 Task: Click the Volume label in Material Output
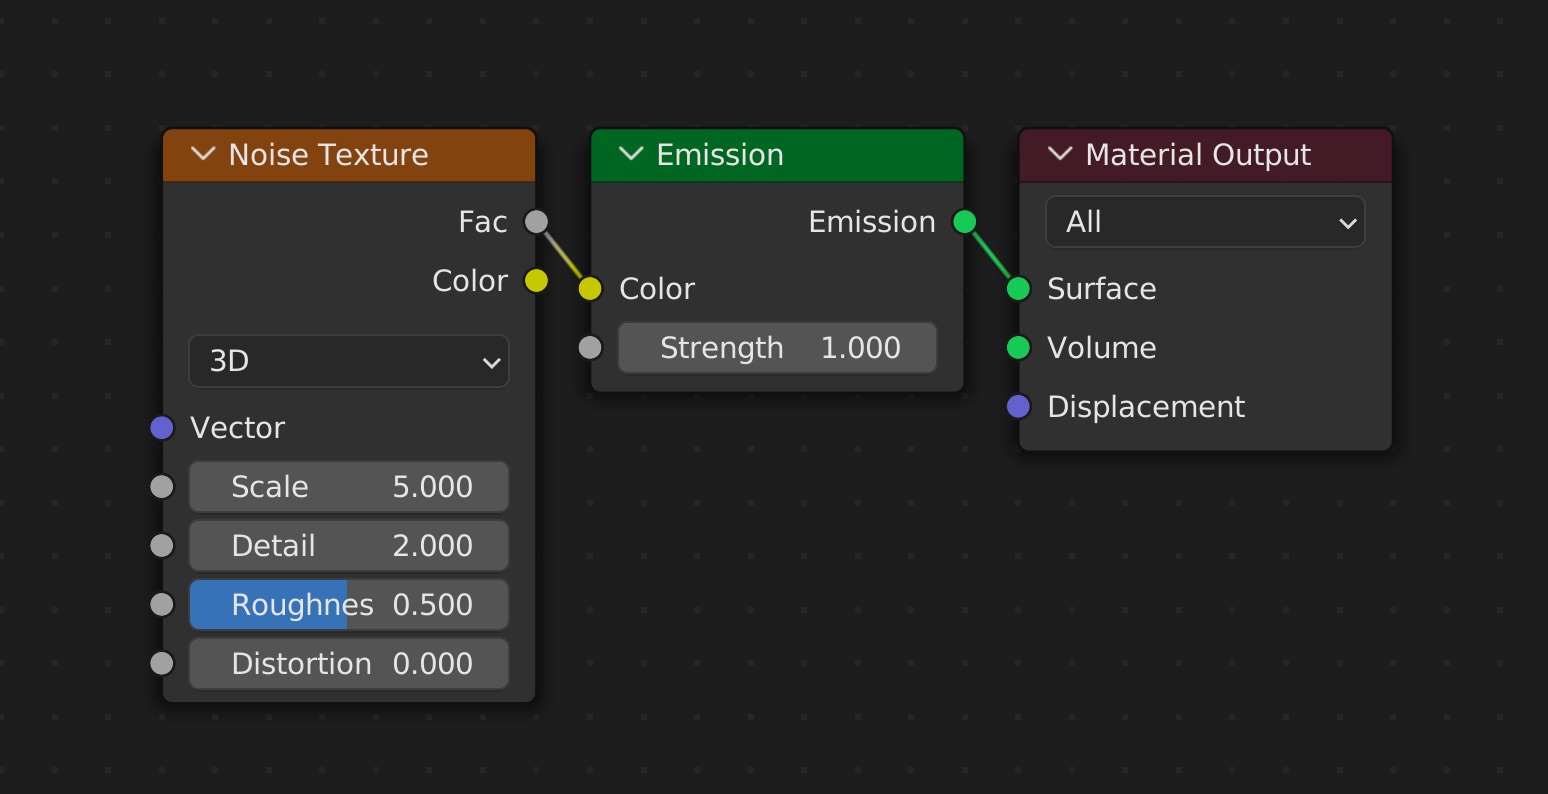tap(1101, 348)
